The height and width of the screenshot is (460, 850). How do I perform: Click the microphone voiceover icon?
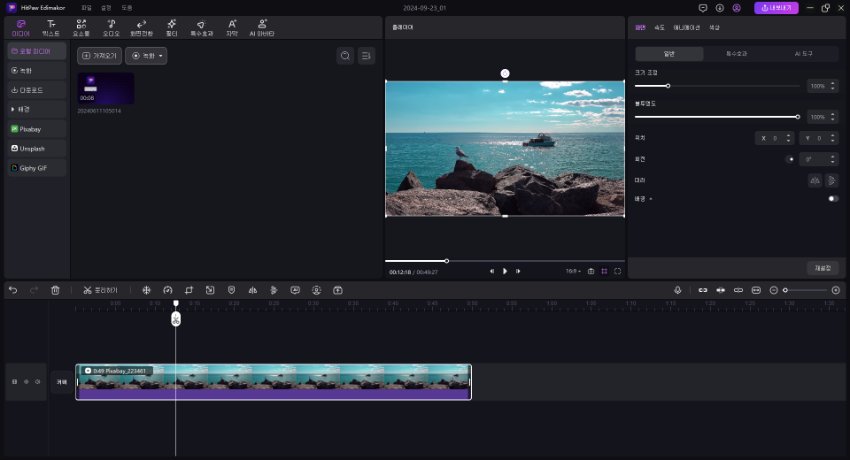pyautogui.click(x=678, y=290)
